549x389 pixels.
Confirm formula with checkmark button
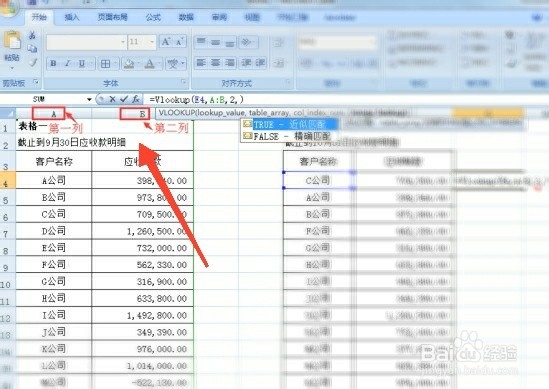point(124,99)
